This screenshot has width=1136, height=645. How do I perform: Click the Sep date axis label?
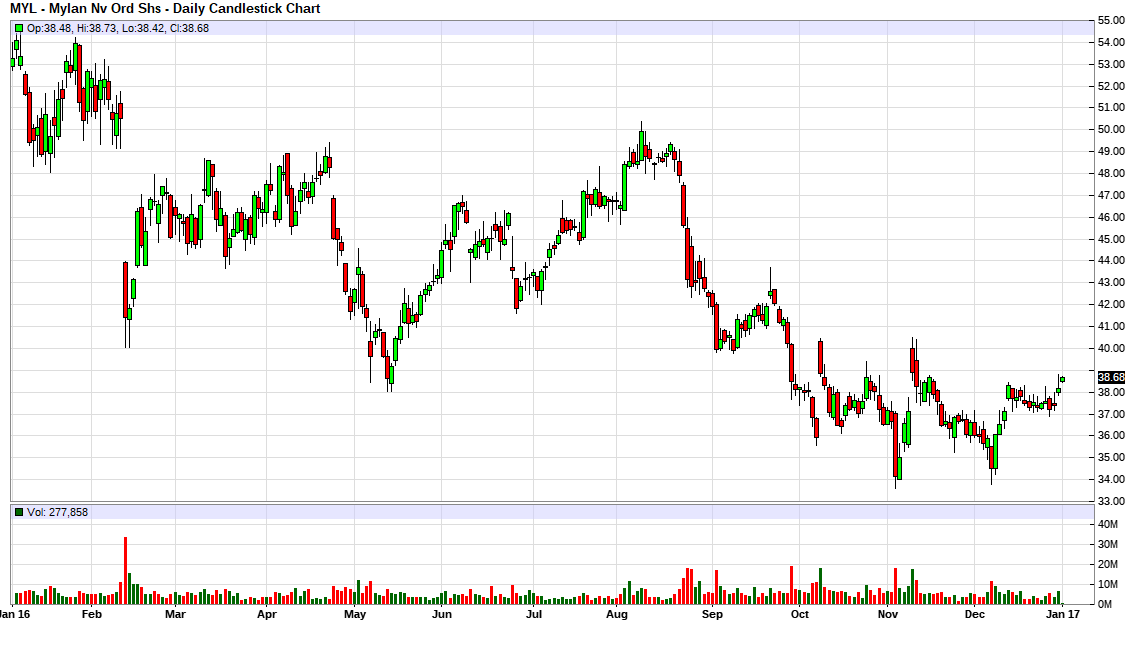[712, 615]
